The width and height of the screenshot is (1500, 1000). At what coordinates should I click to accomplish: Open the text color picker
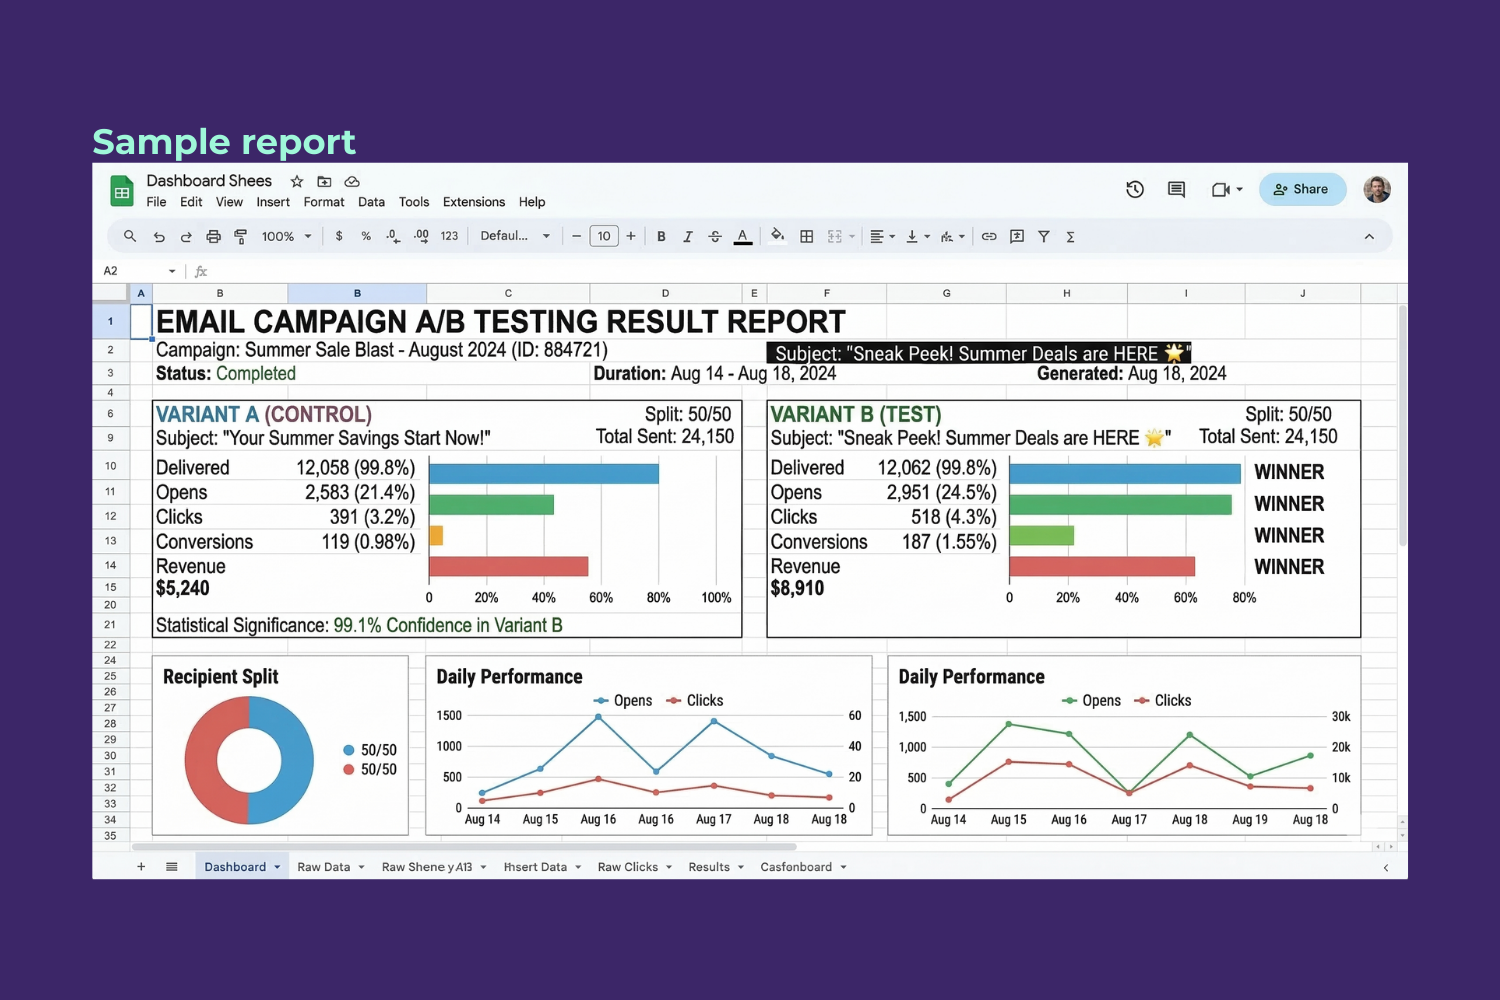coord(743,236)
